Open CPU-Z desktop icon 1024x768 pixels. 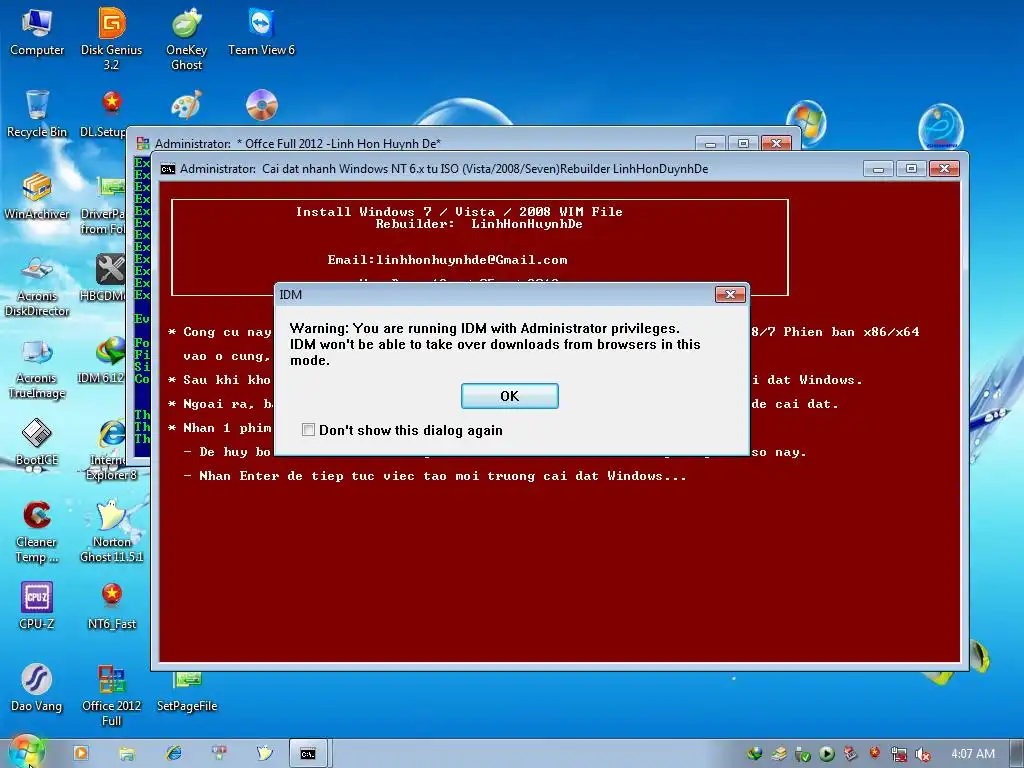[x=37, y=606]
